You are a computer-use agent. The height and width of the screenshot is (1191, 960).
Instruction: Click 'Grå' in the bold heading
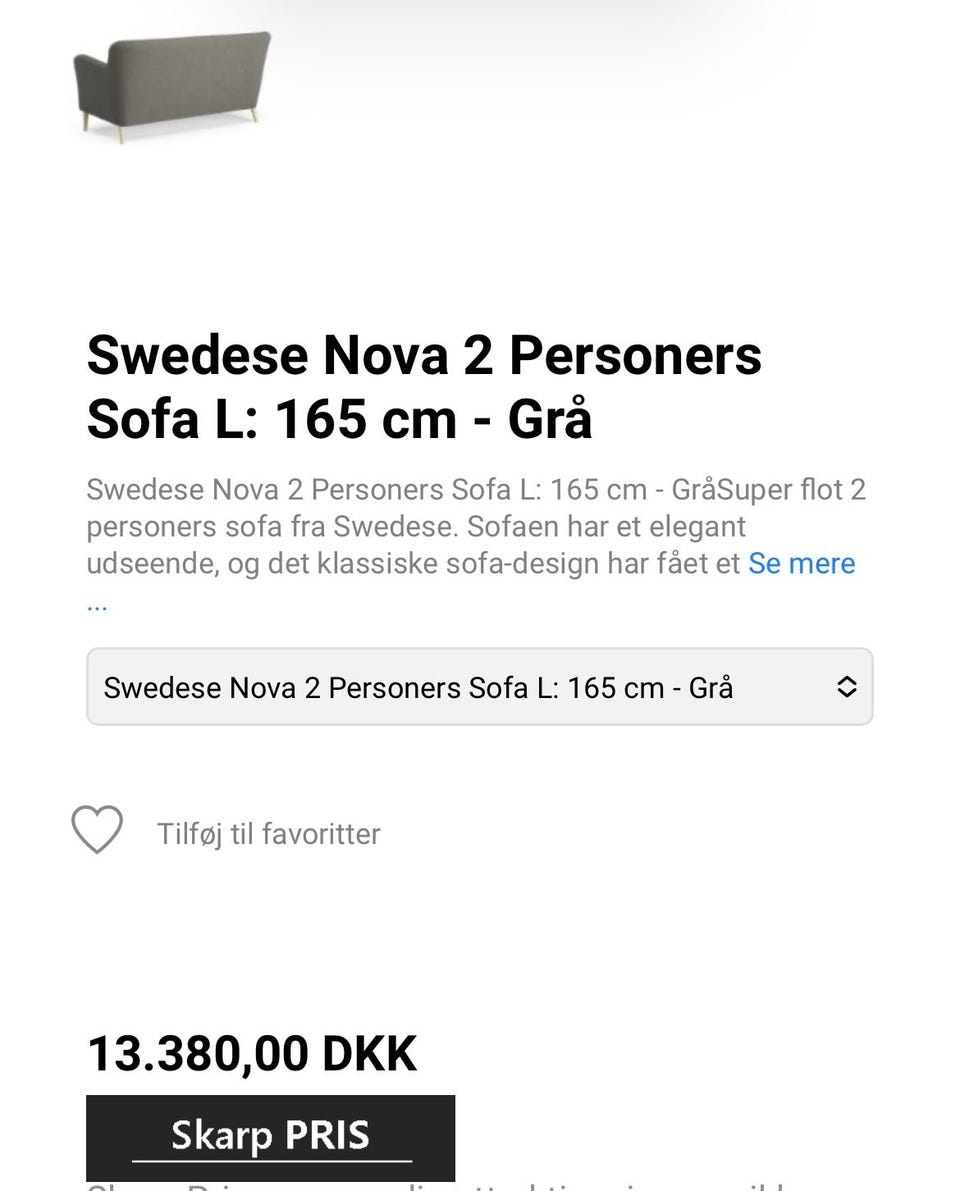click(550, 420)
